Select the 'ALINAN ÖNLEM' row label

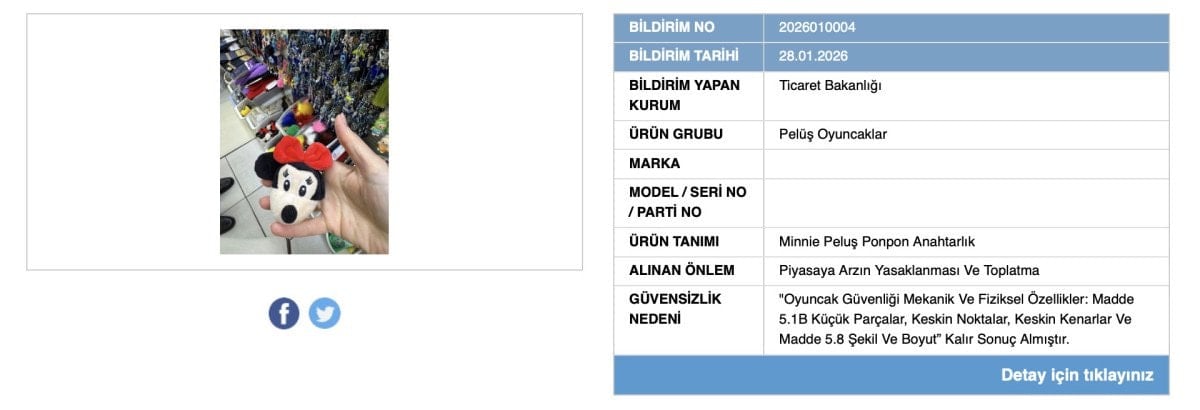682,270
